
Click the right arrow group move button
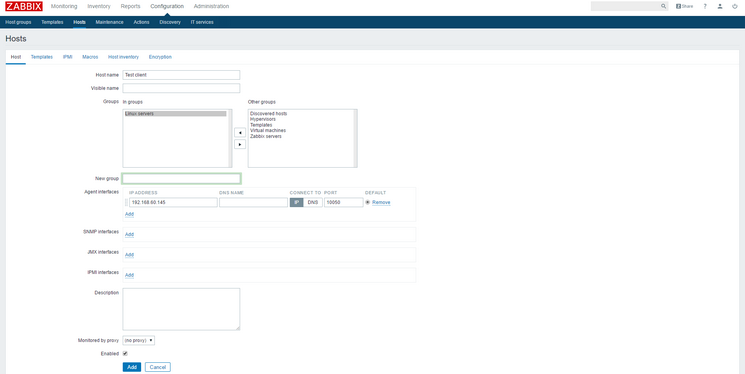point(240,144)
